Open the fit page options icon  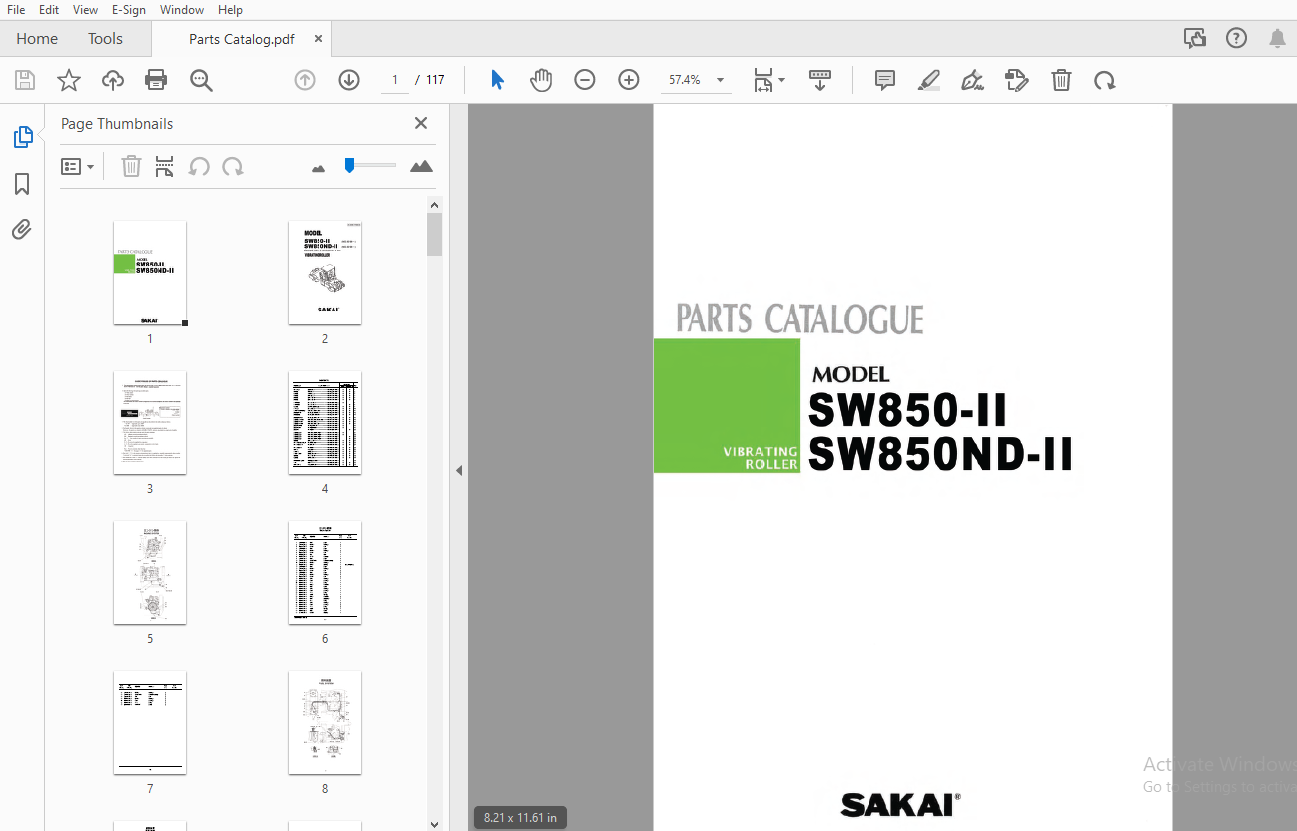(x=768, y=80)
